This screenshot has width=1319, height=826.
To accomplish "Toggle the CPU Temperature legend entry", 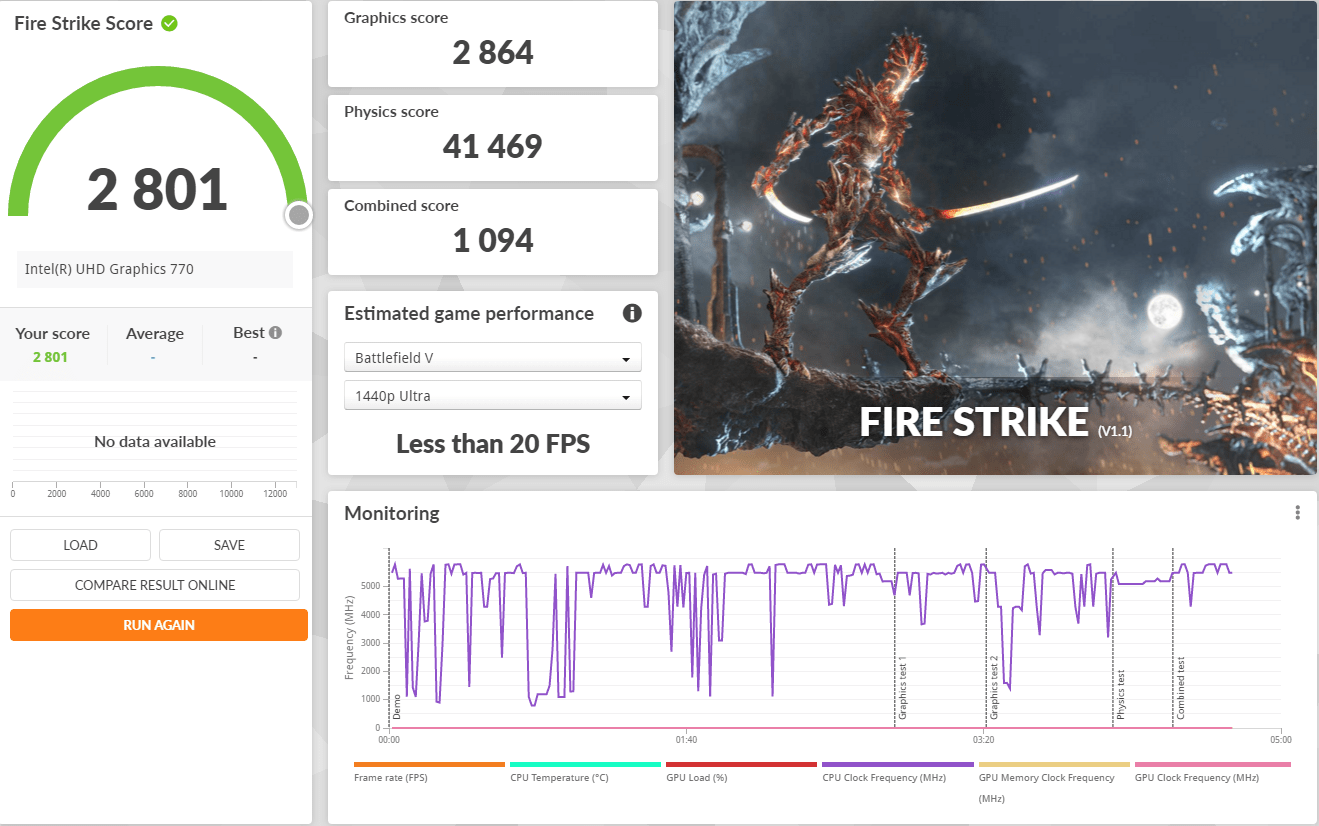I will pyautogui.click(x=585, y=771).
